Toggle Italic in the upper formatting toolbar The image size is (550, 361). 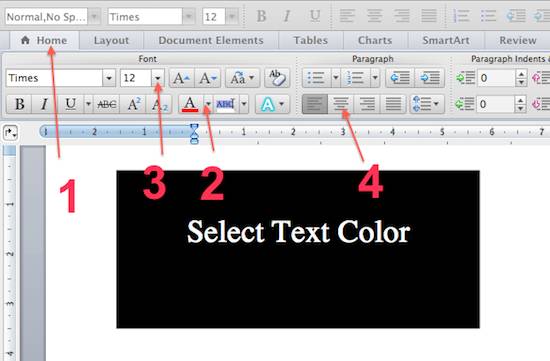coord(287,16)
